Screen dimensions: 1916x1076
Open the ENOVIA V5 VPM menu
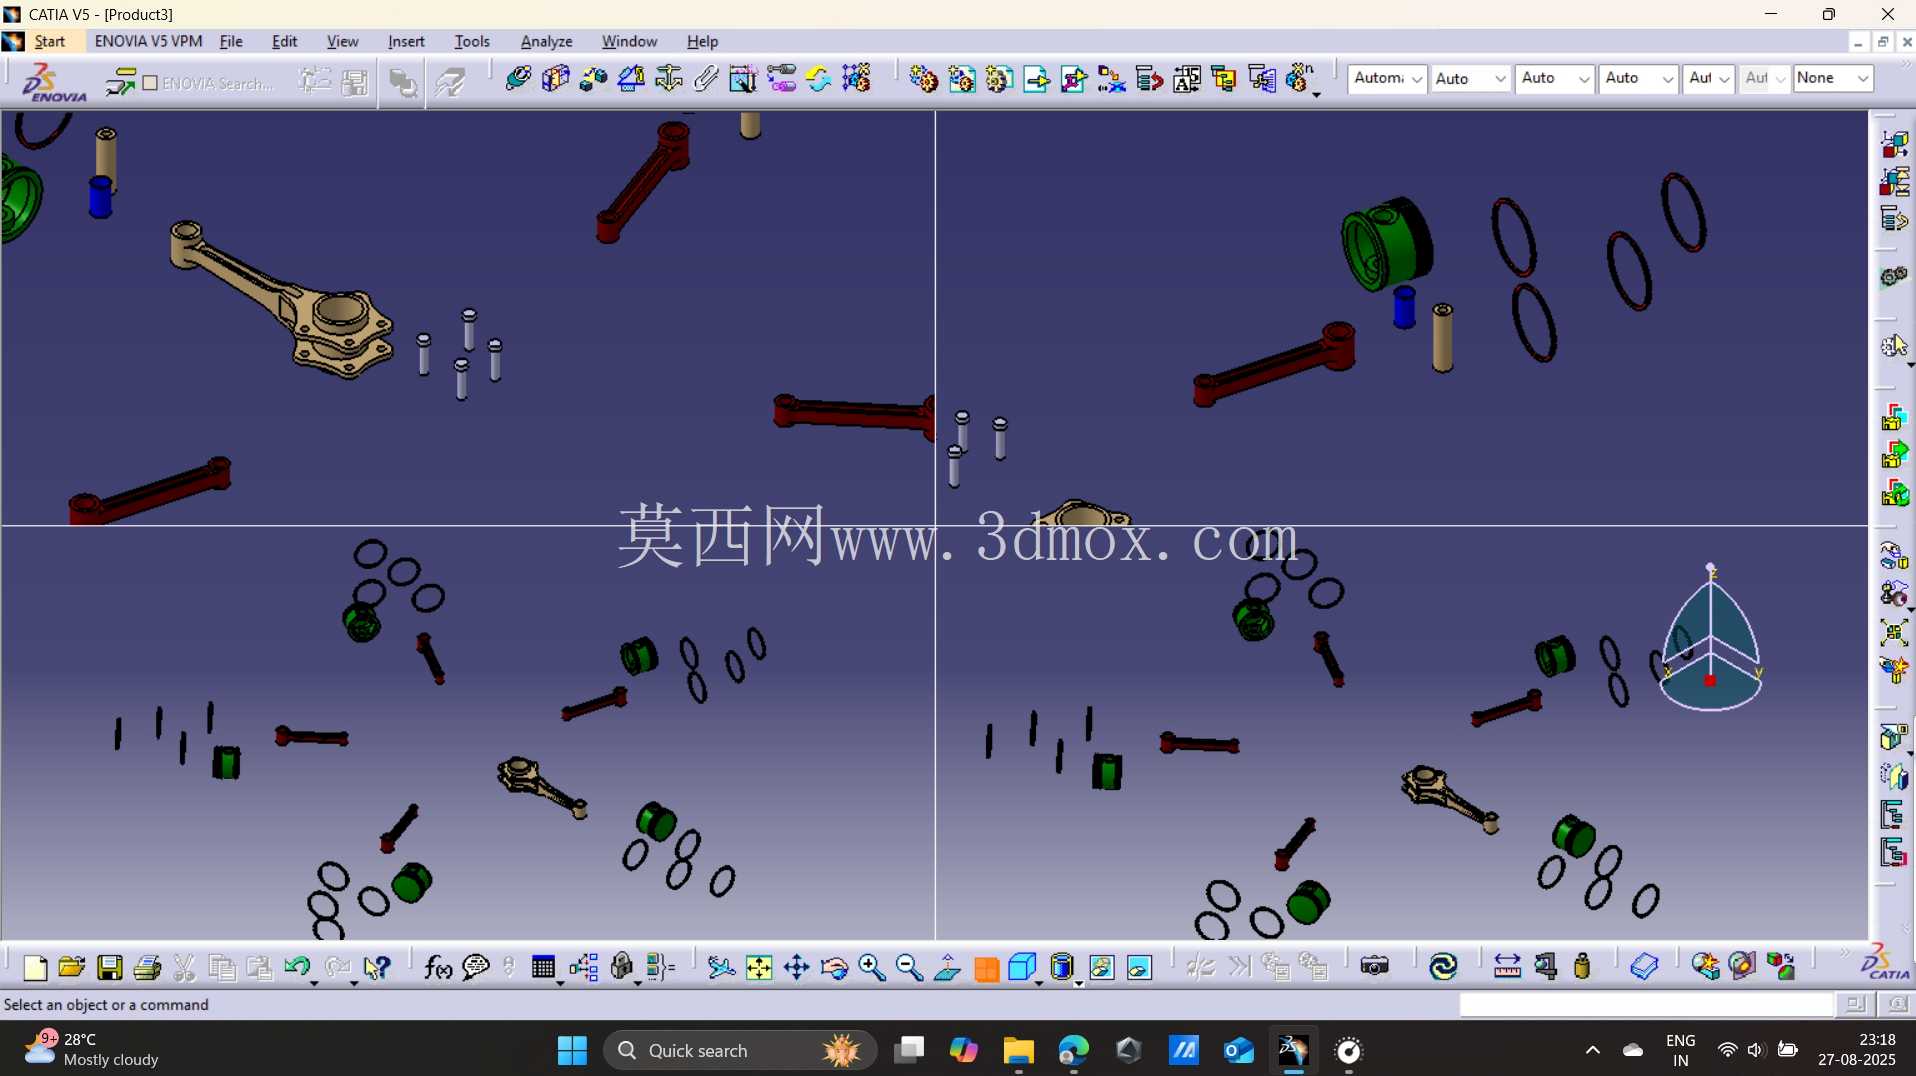pyautogui.click(x=148, y=41)
